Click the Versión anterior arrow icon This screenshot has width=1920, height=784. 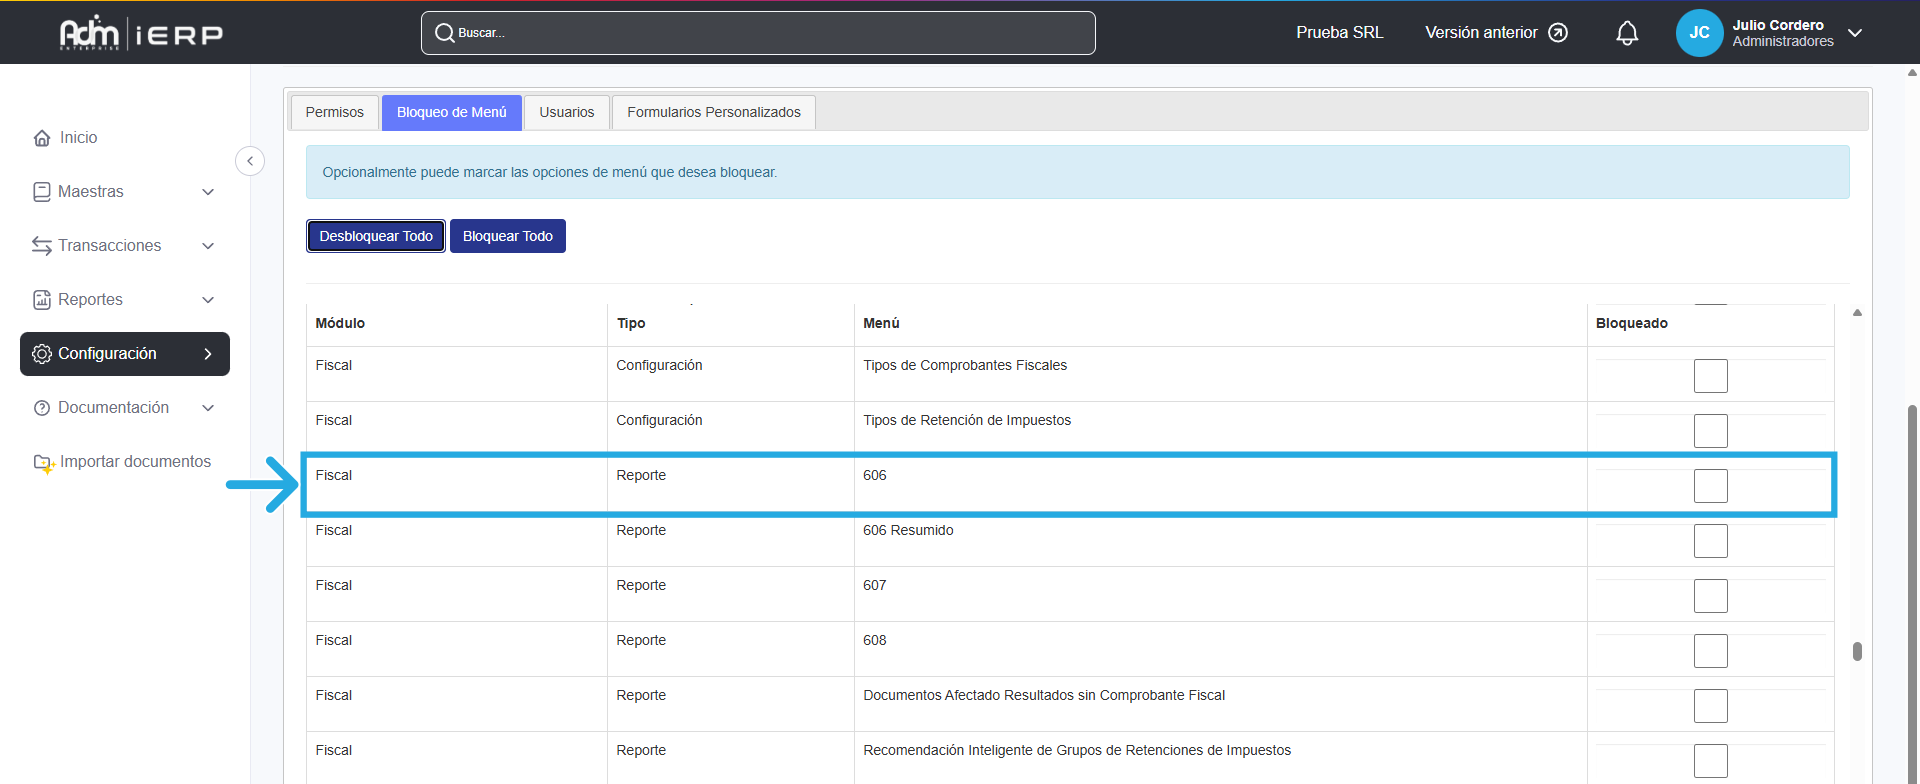coord(1558,33)
